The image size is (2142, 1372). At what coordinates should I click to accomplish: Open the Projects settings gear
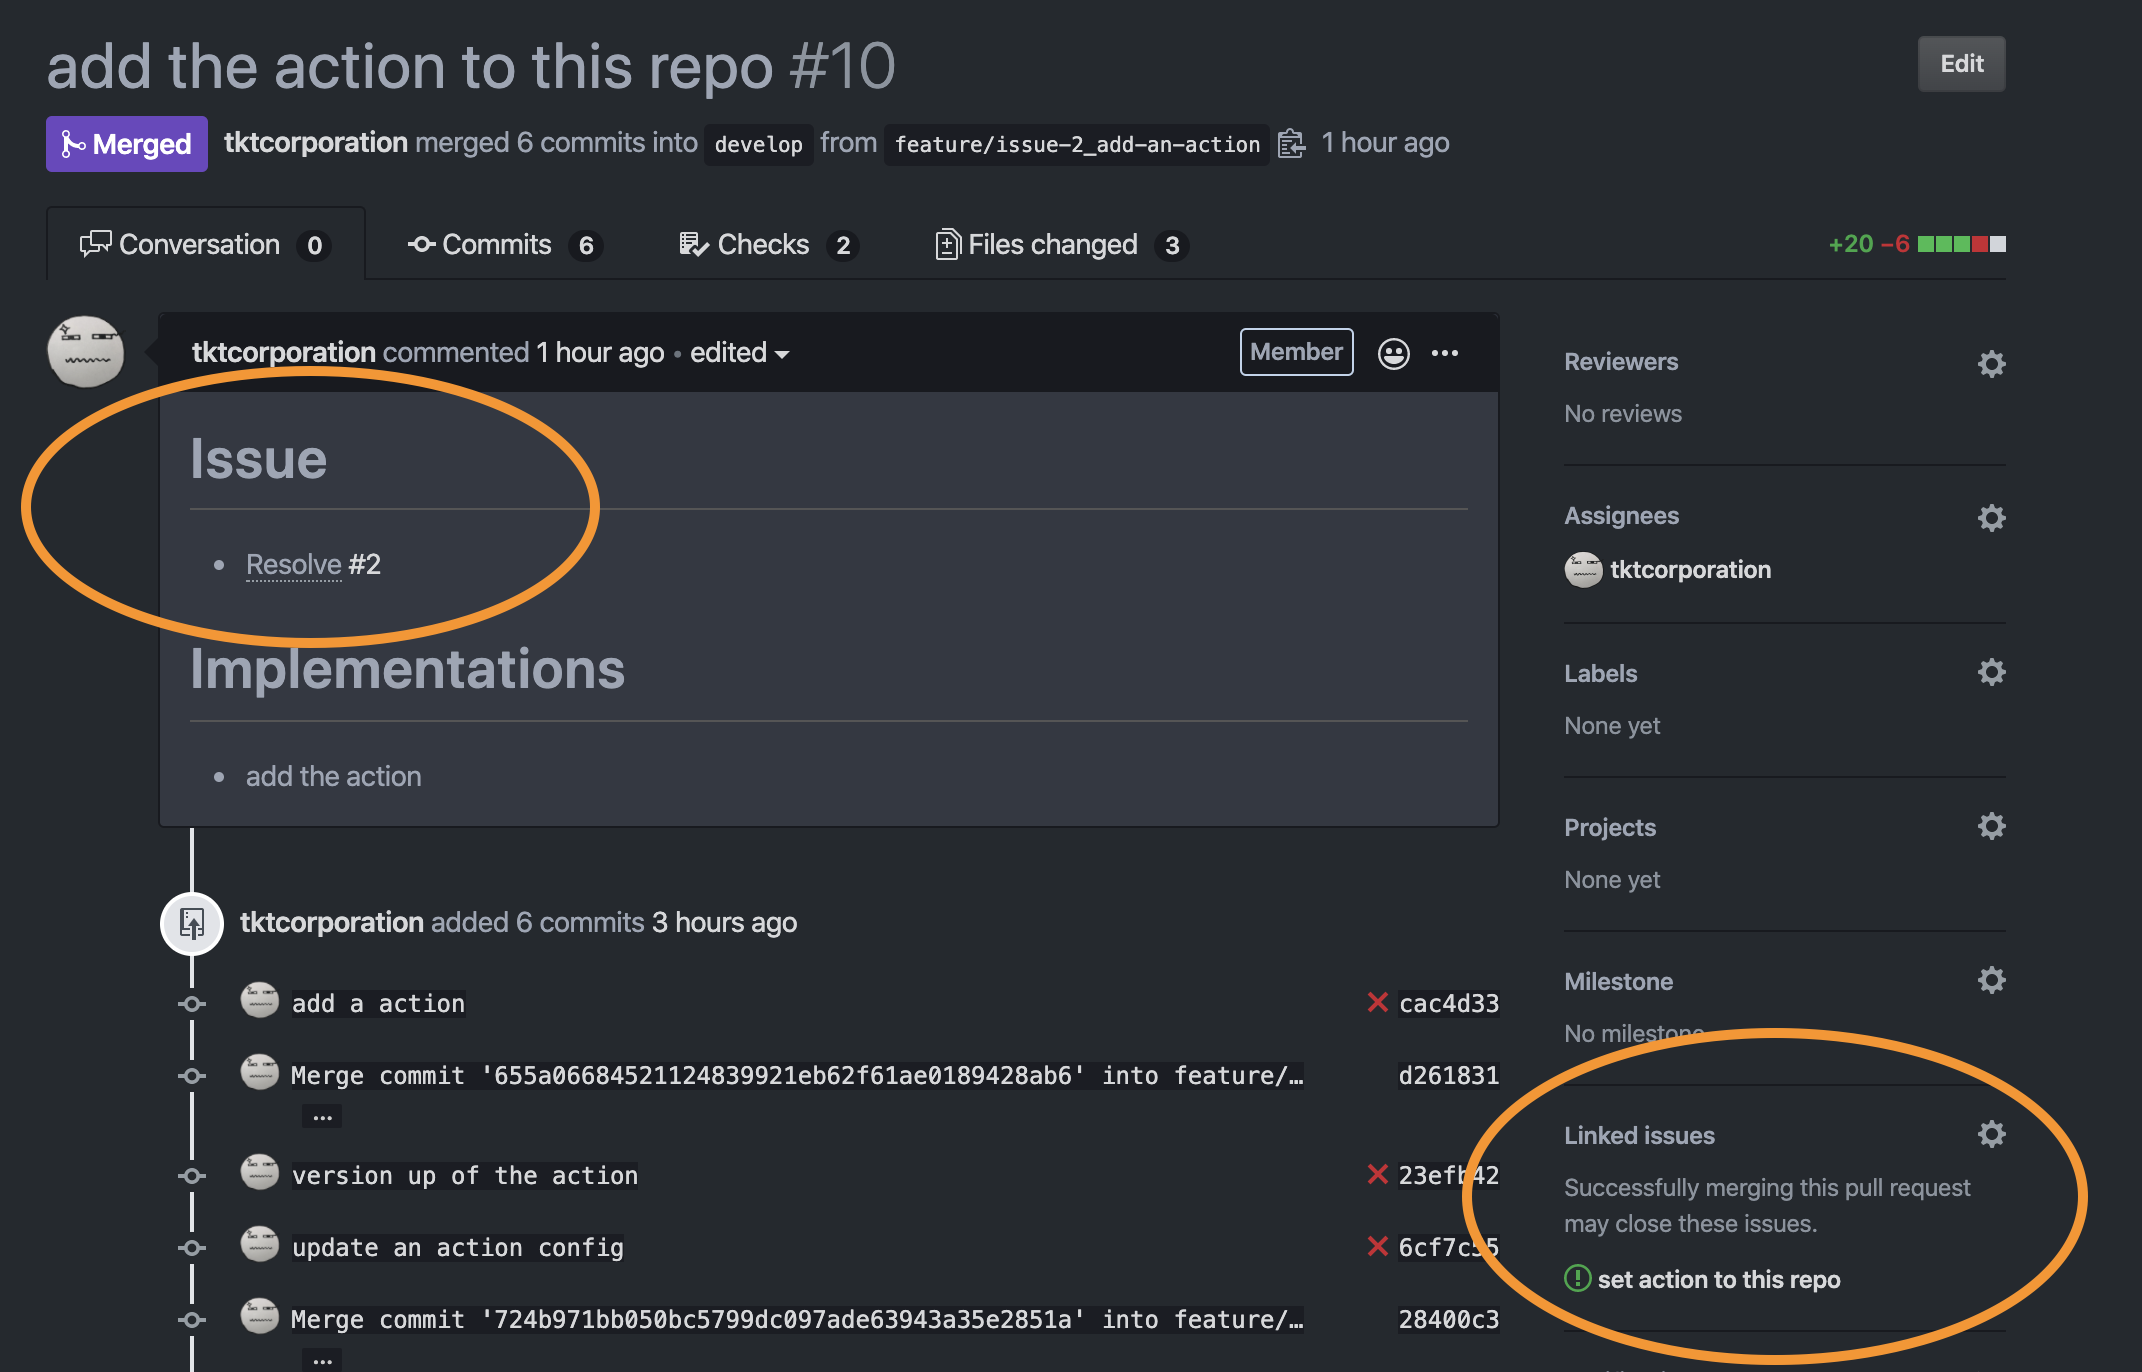click(1991, 826)
